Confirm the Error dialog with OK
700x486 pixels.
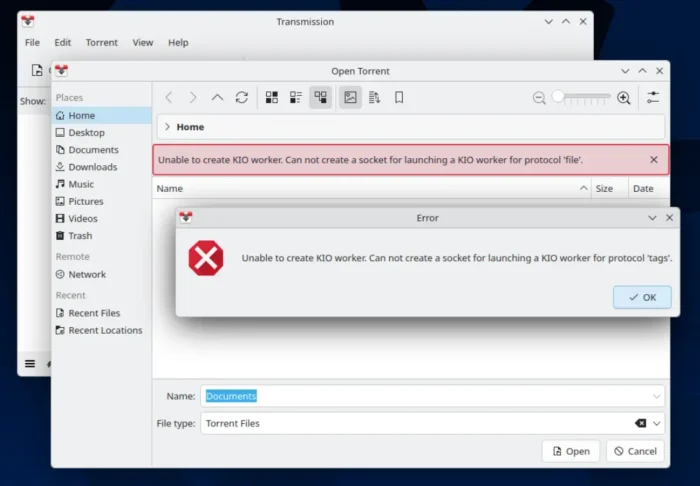[642, 297]
